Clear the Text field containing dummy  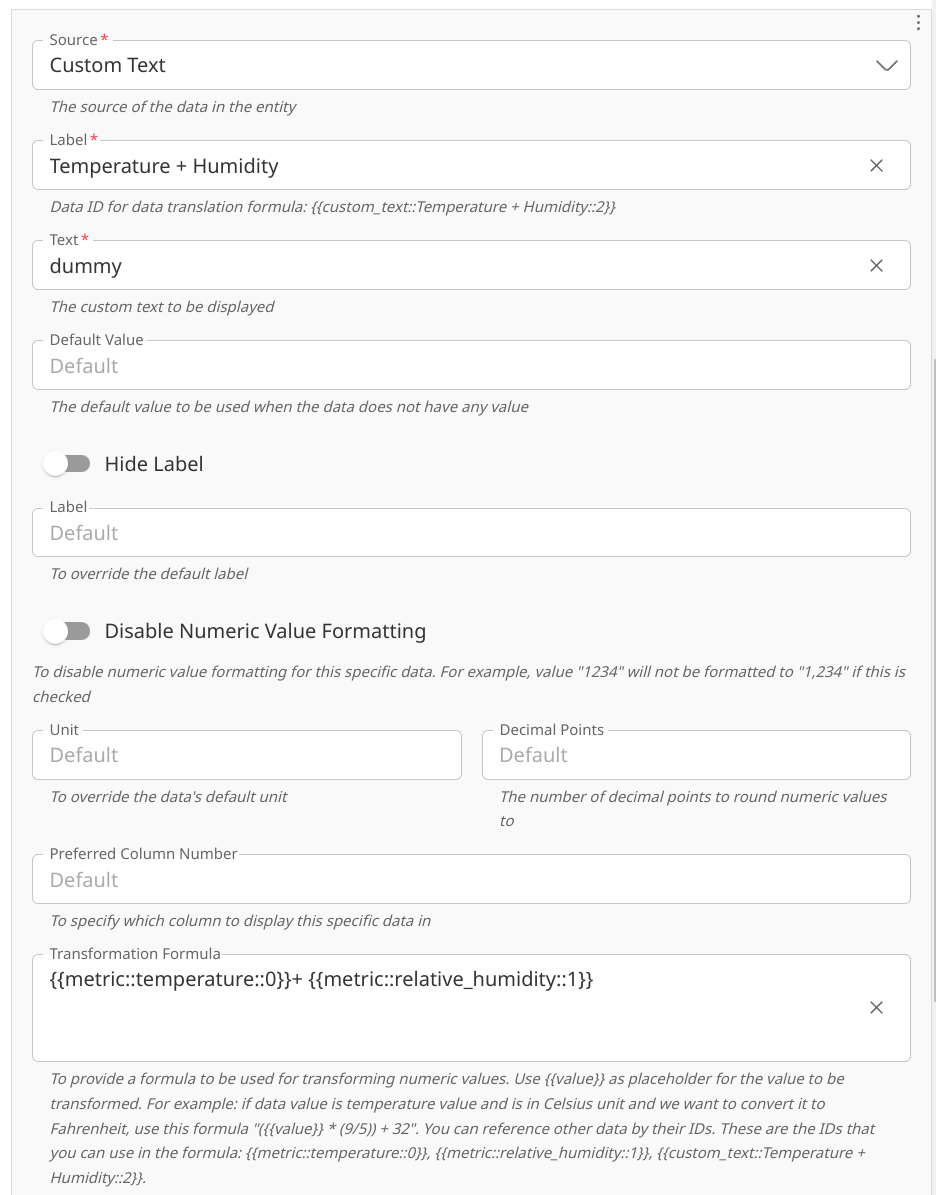tap(876, 266)
